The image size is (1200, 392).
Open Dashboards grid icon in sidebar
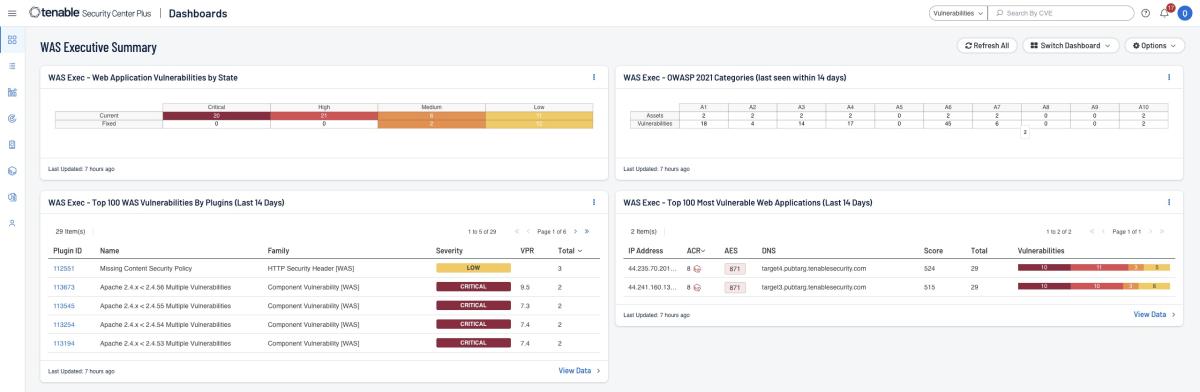click(12, 40)
